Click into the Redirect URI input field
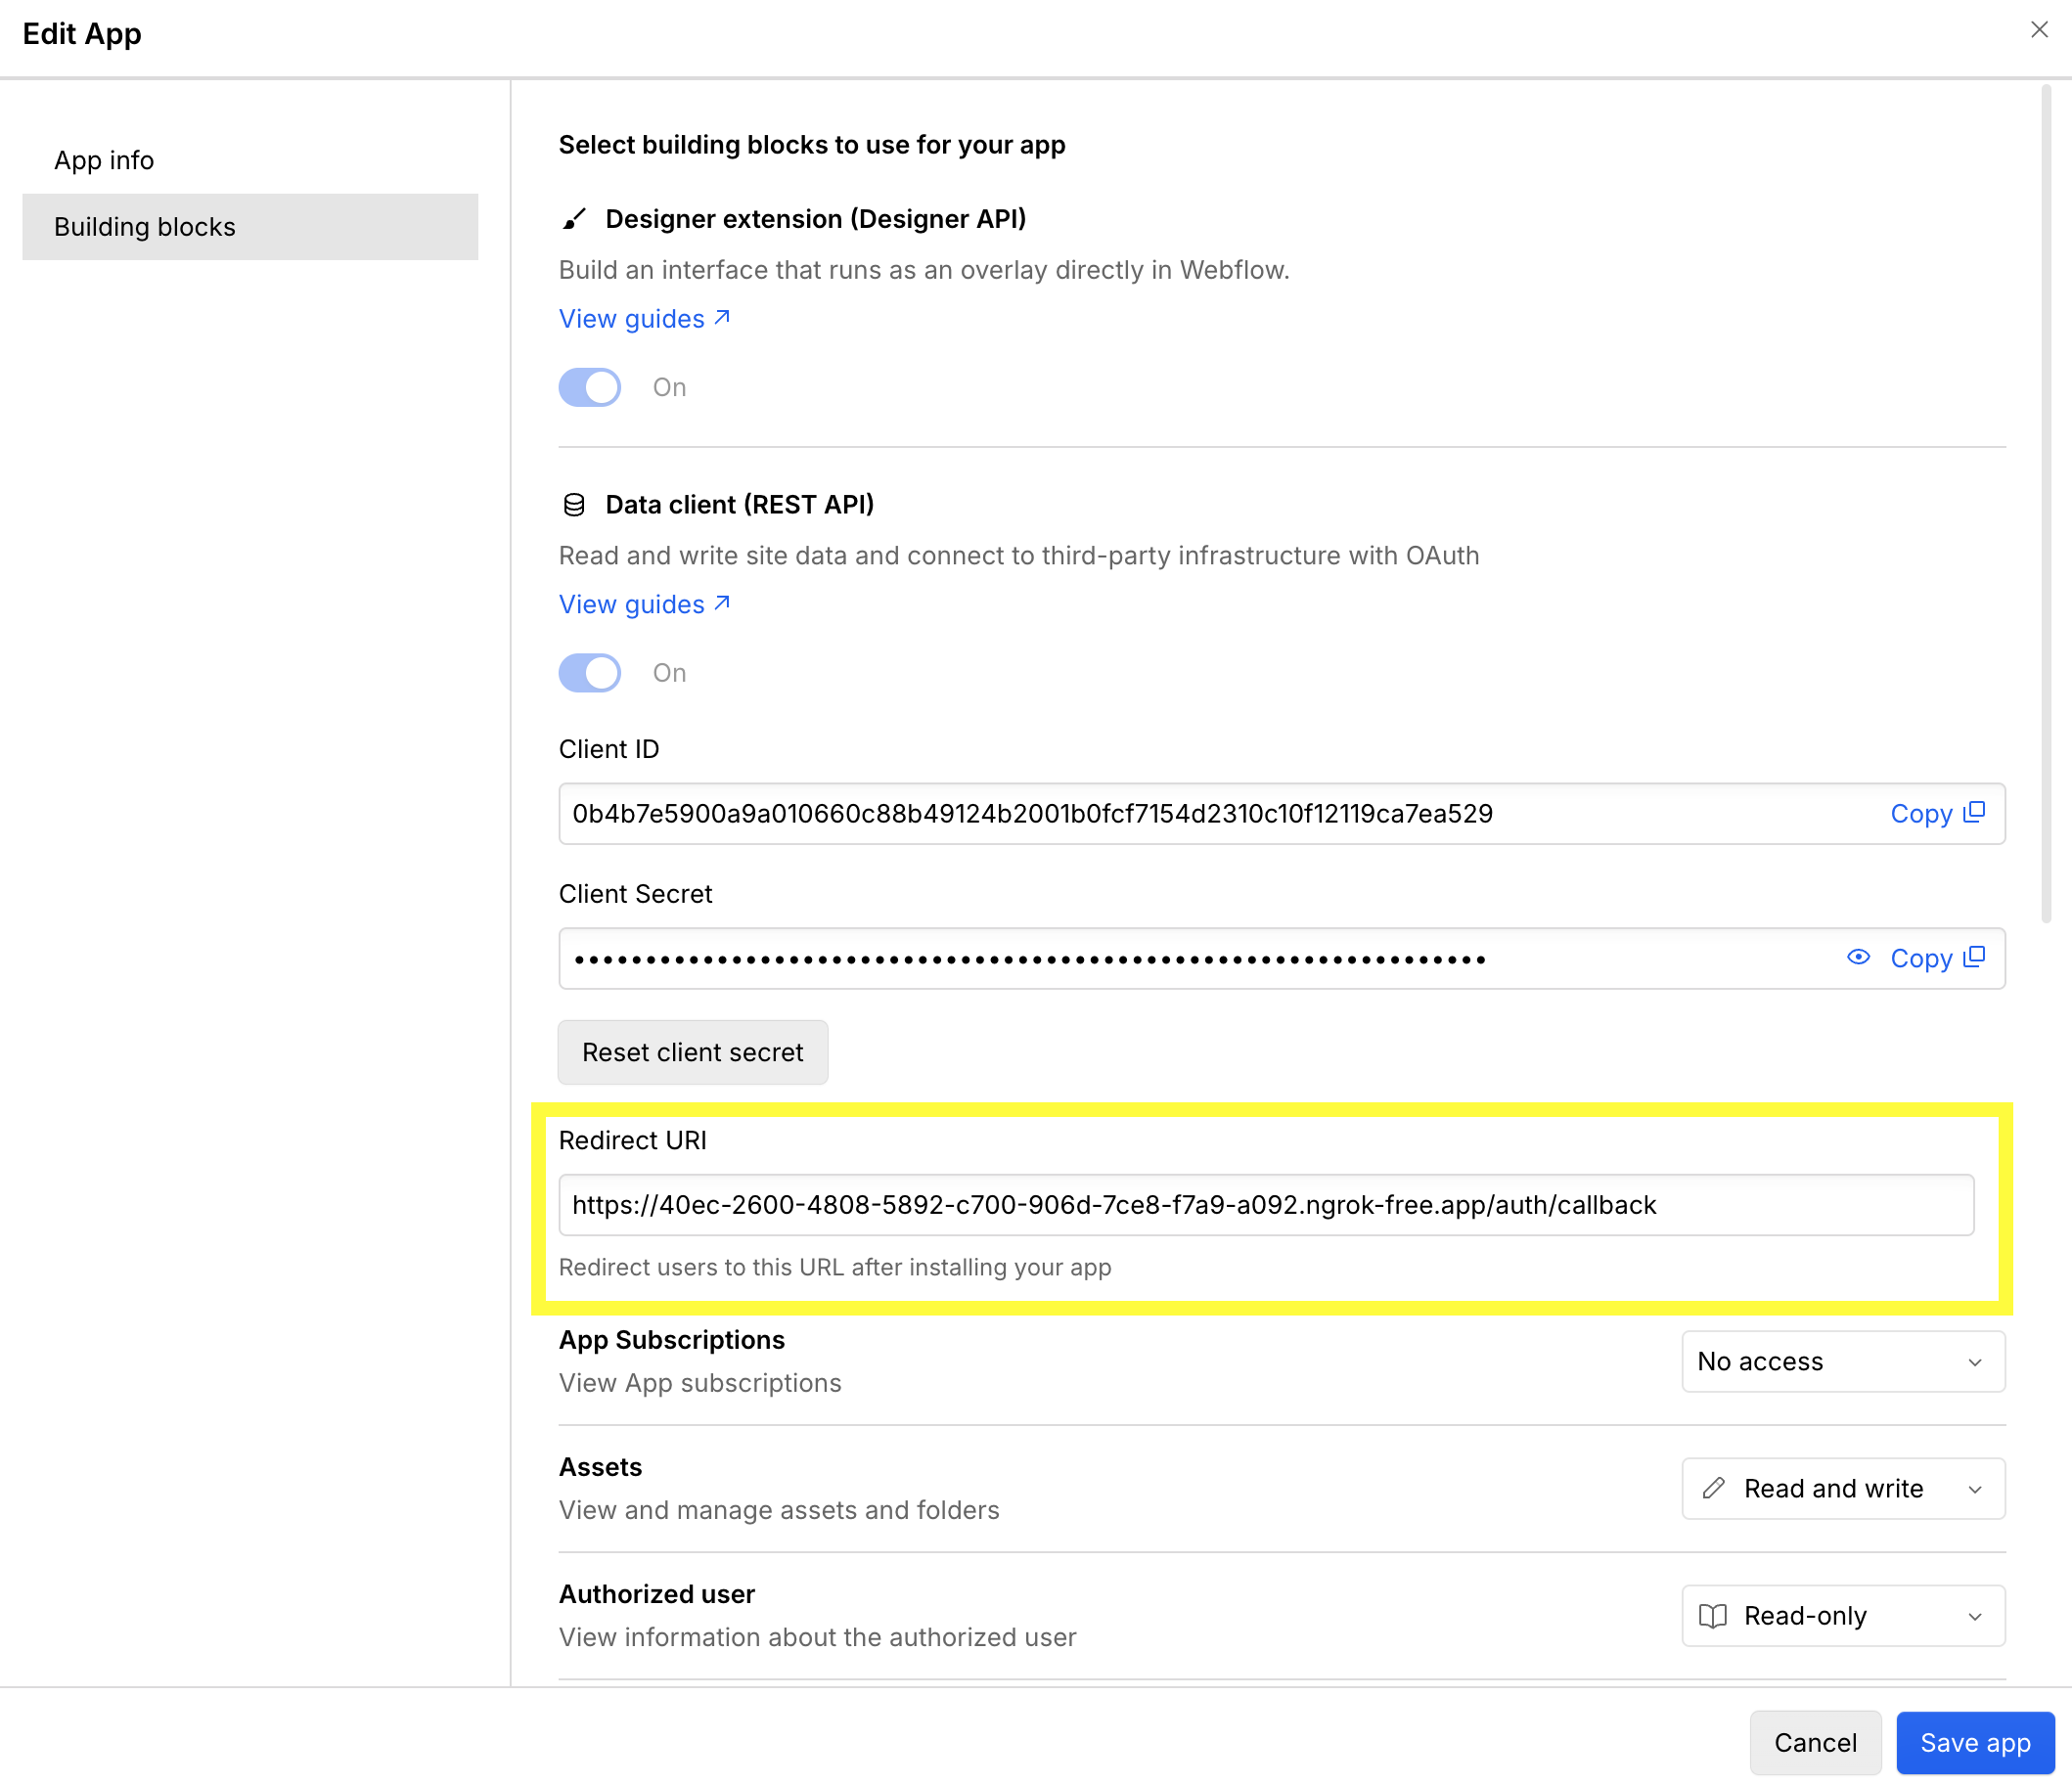The height and width of the screenshot is (1785, 2072). click(1265, 1205)
